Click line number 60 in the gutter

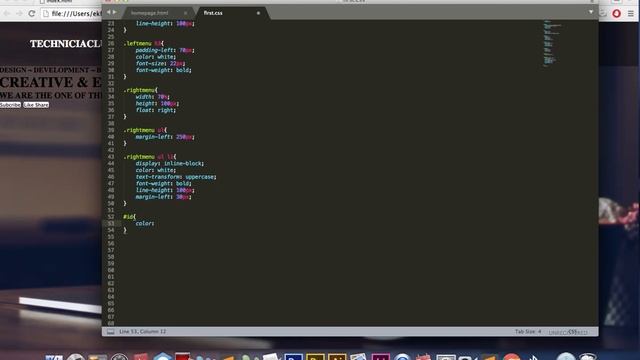click(111, 270)
